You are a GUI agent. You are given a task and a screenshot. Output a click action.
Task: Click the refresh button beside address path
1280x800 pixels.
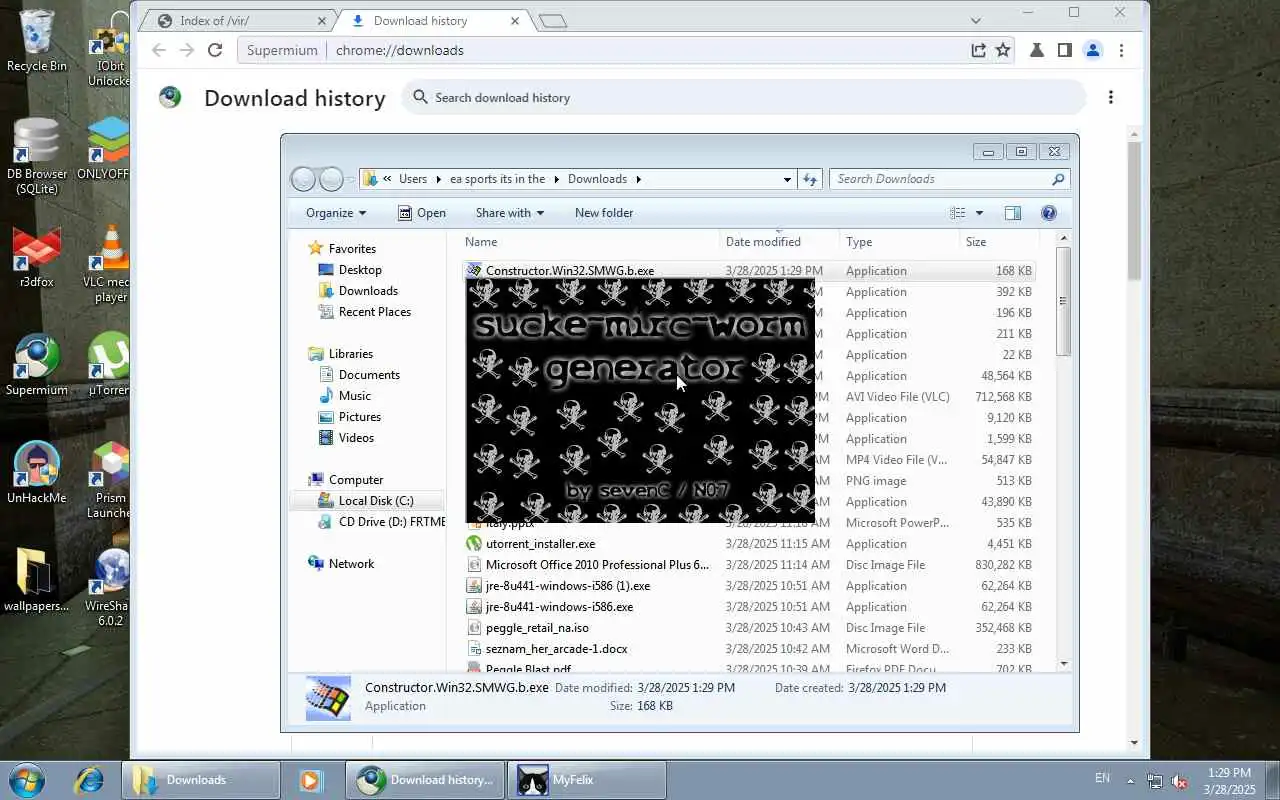tap(810, 179)
